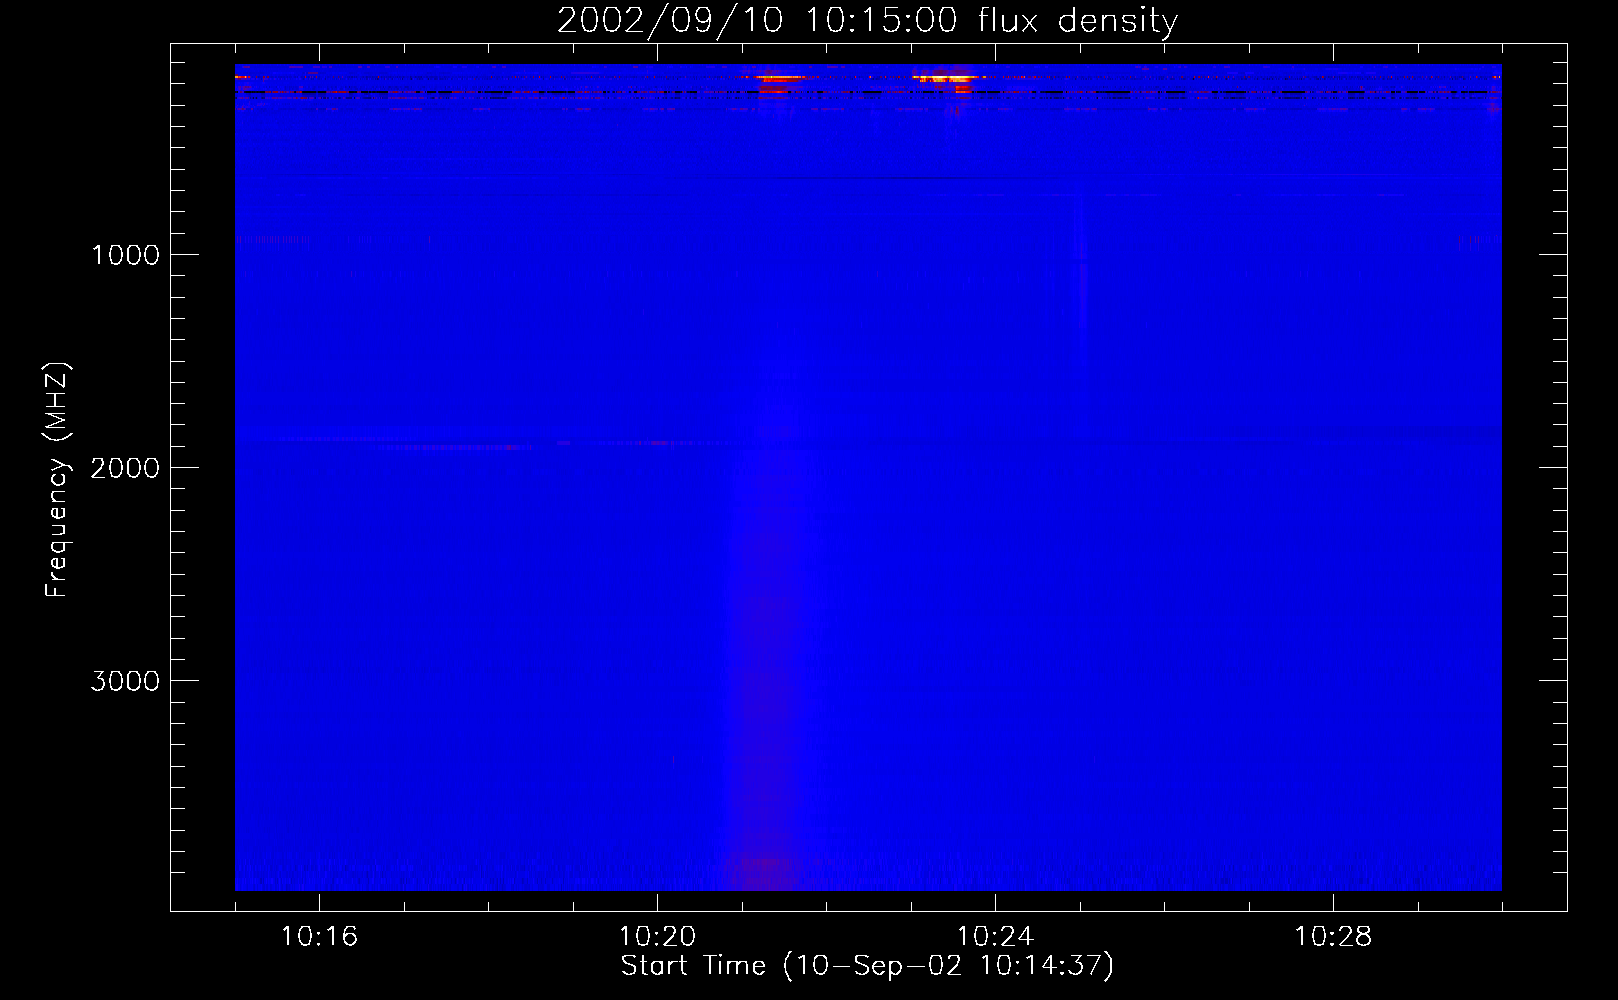
Task: Click the 1000 frequency tick label
Action: (125, 255)
